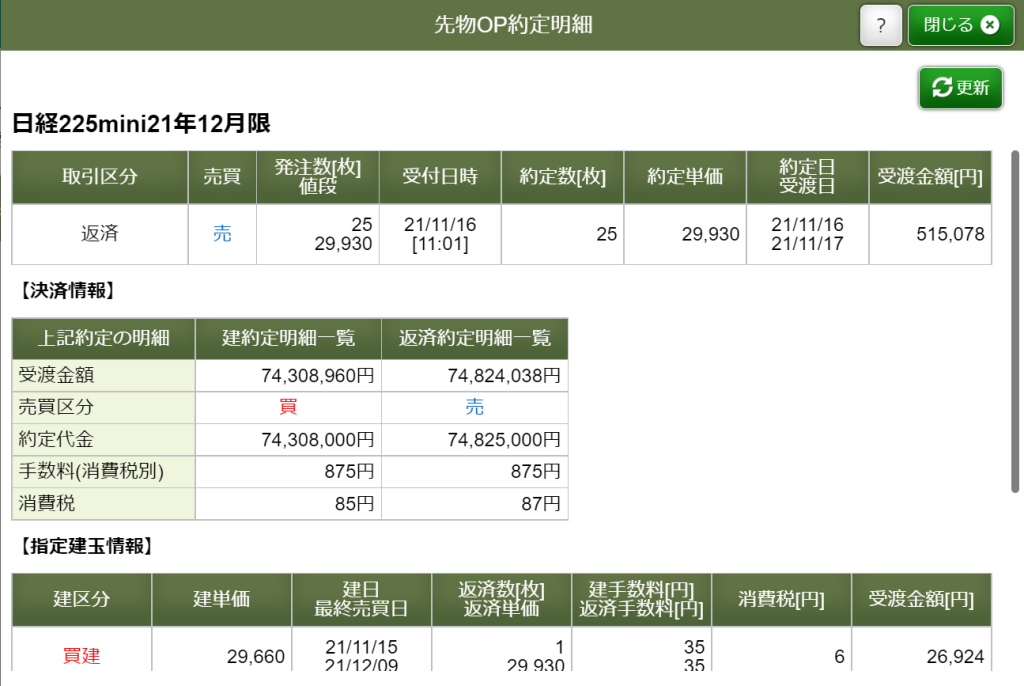
Task: Open the help question mark button
Action: tap(880, 25)
